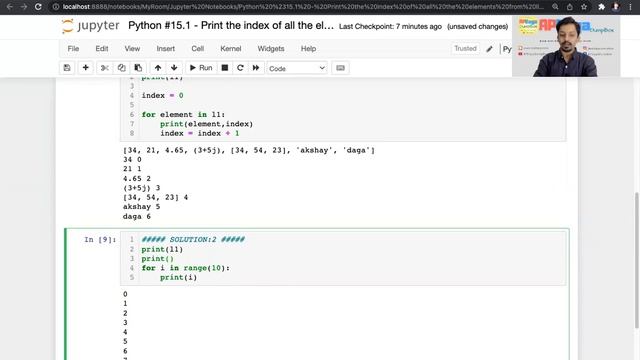This screenshot has height=360, width=640.
Task: Click the In [9] cell prompt
Action: 100,240
